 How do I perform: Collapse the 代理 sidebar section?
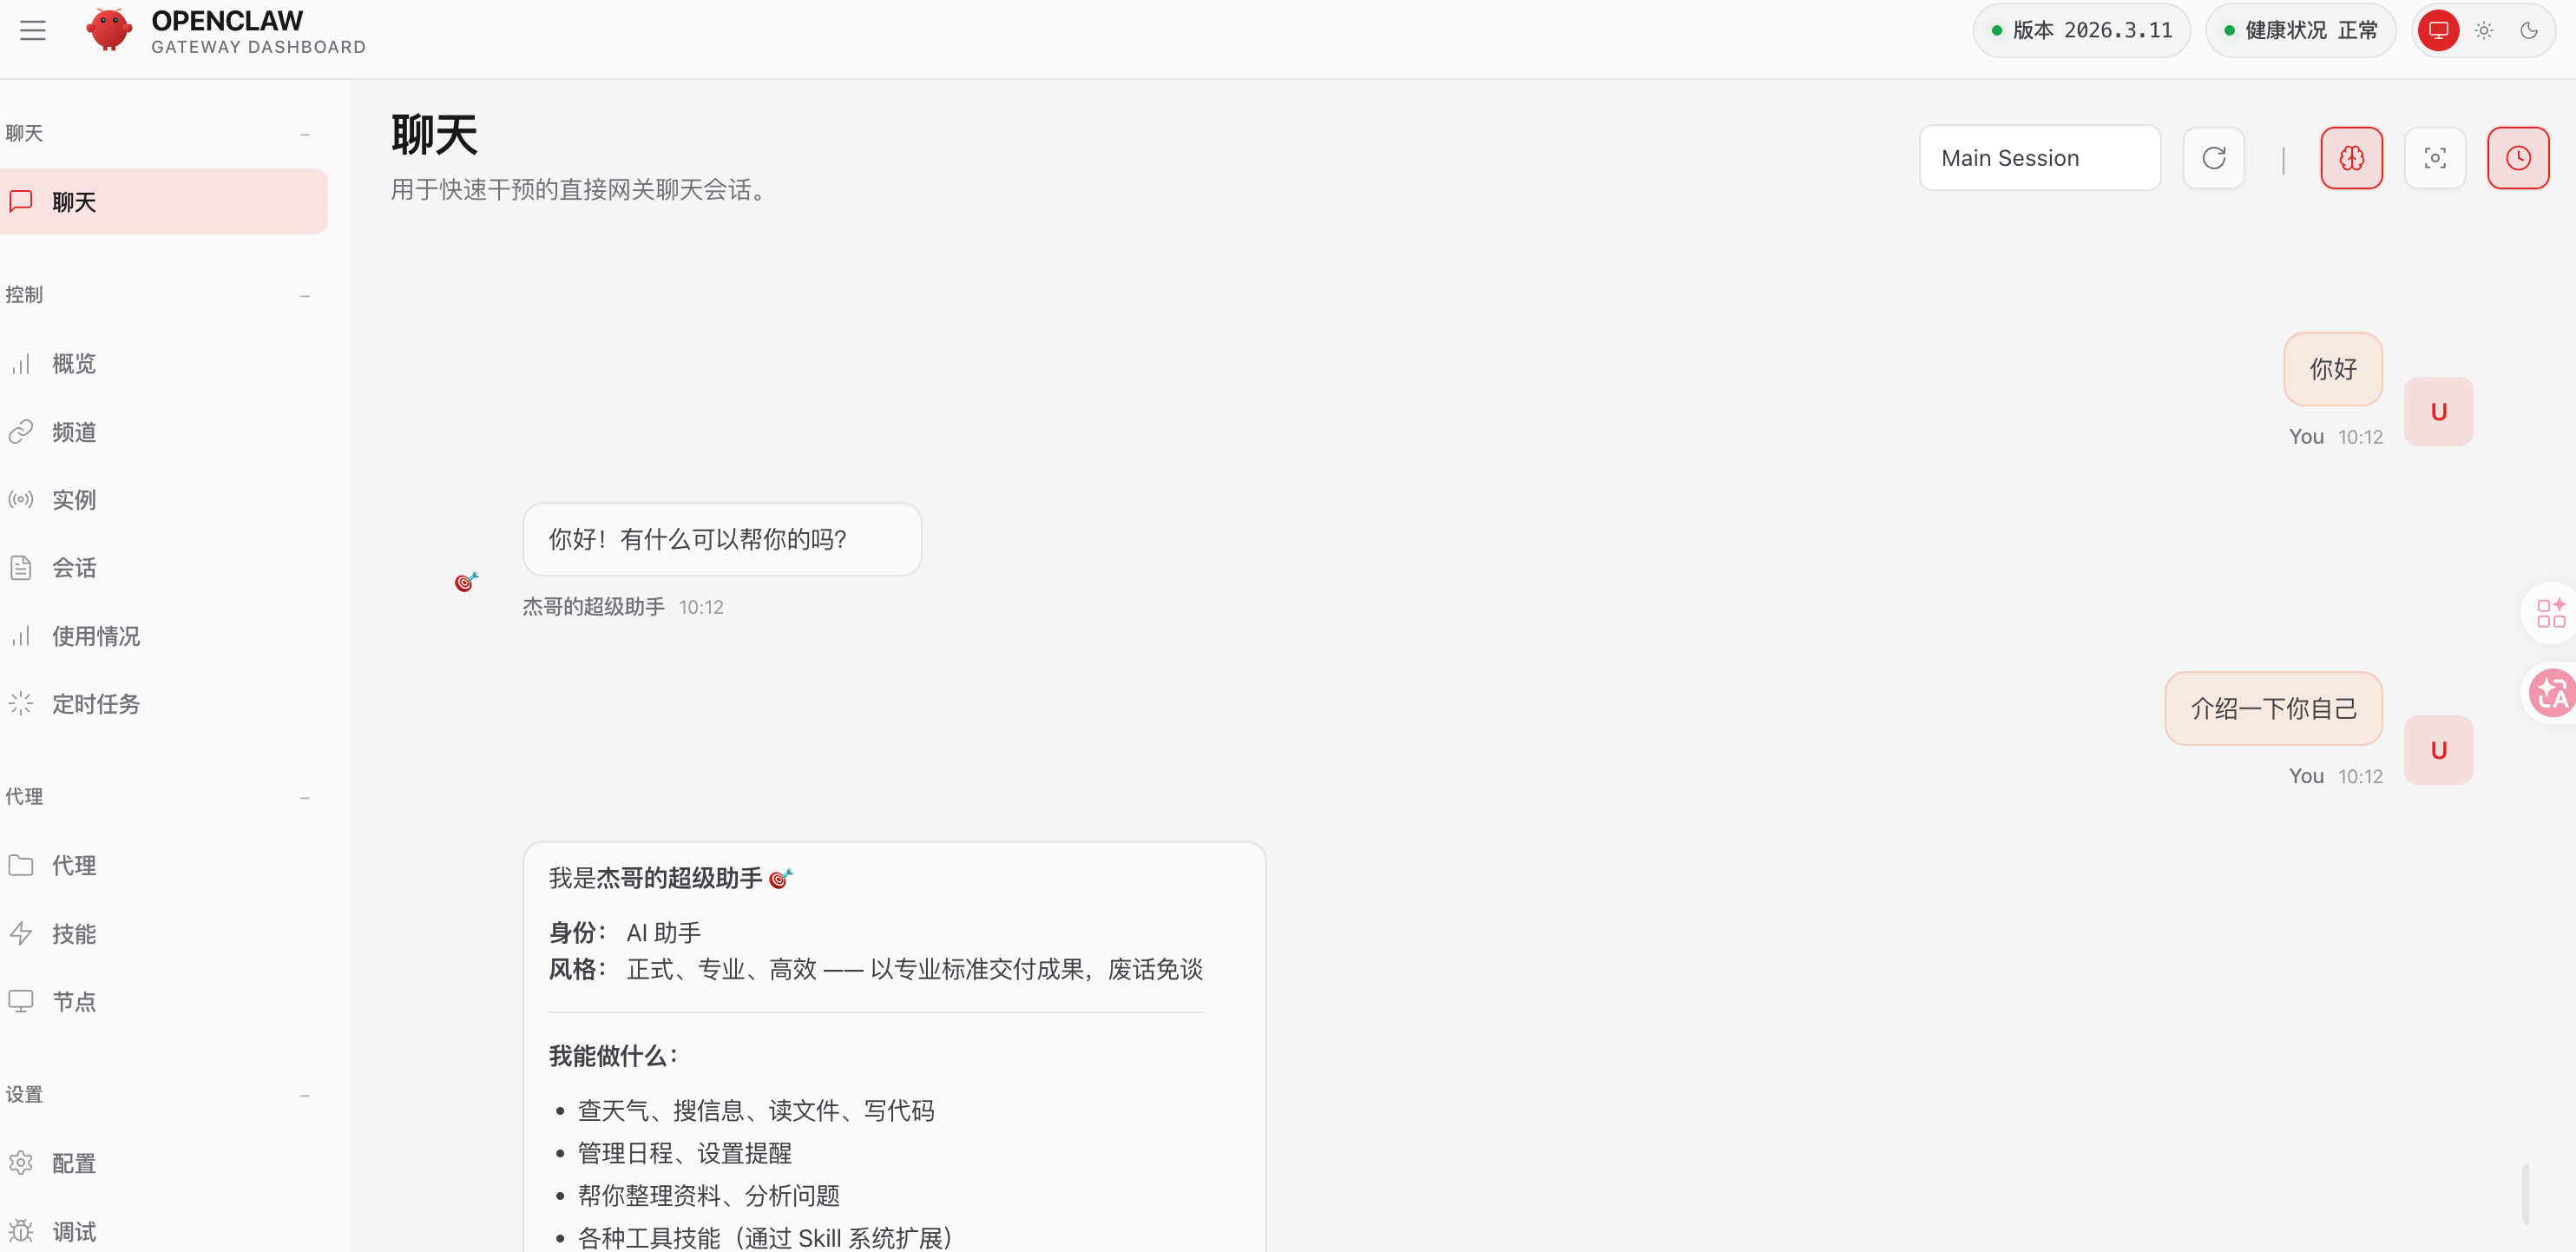click(305, 797)
